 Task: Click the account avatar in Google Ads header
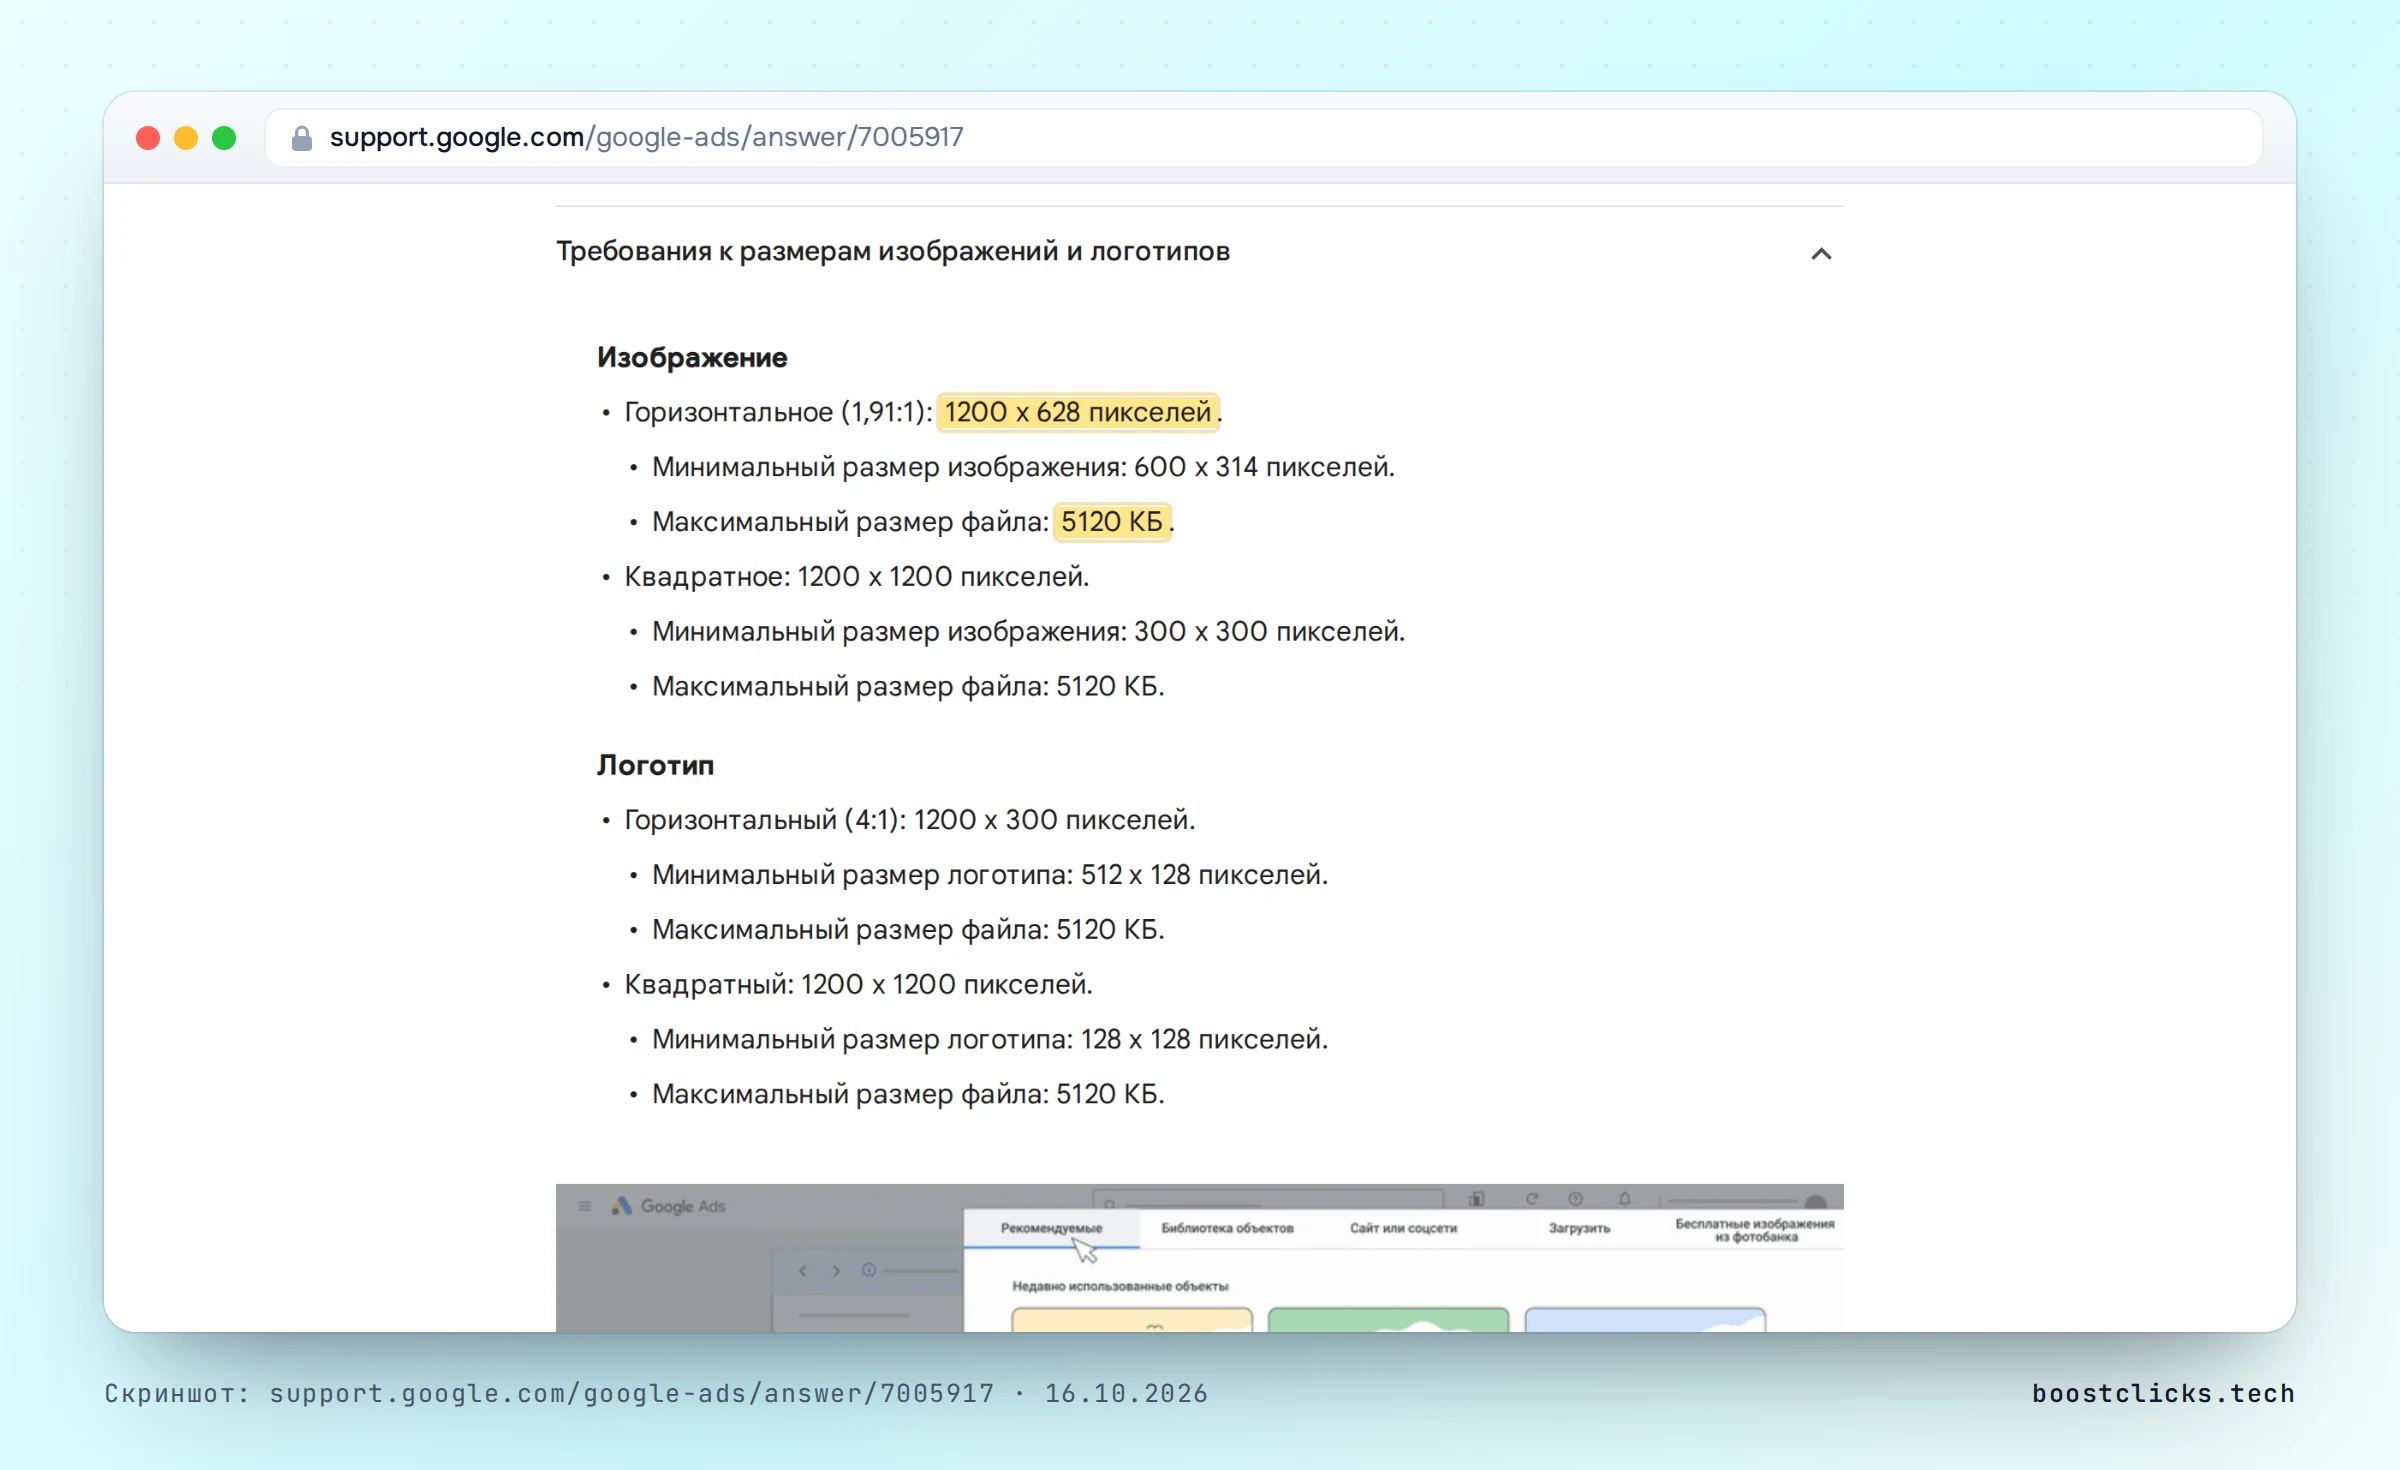click(x=1816, y=1200)
